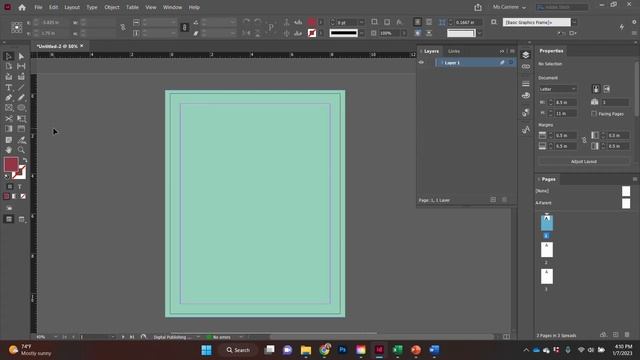Select the Untitled-2 document tab
The height and width of the screenshot is (360, 640).
[57, 46]
